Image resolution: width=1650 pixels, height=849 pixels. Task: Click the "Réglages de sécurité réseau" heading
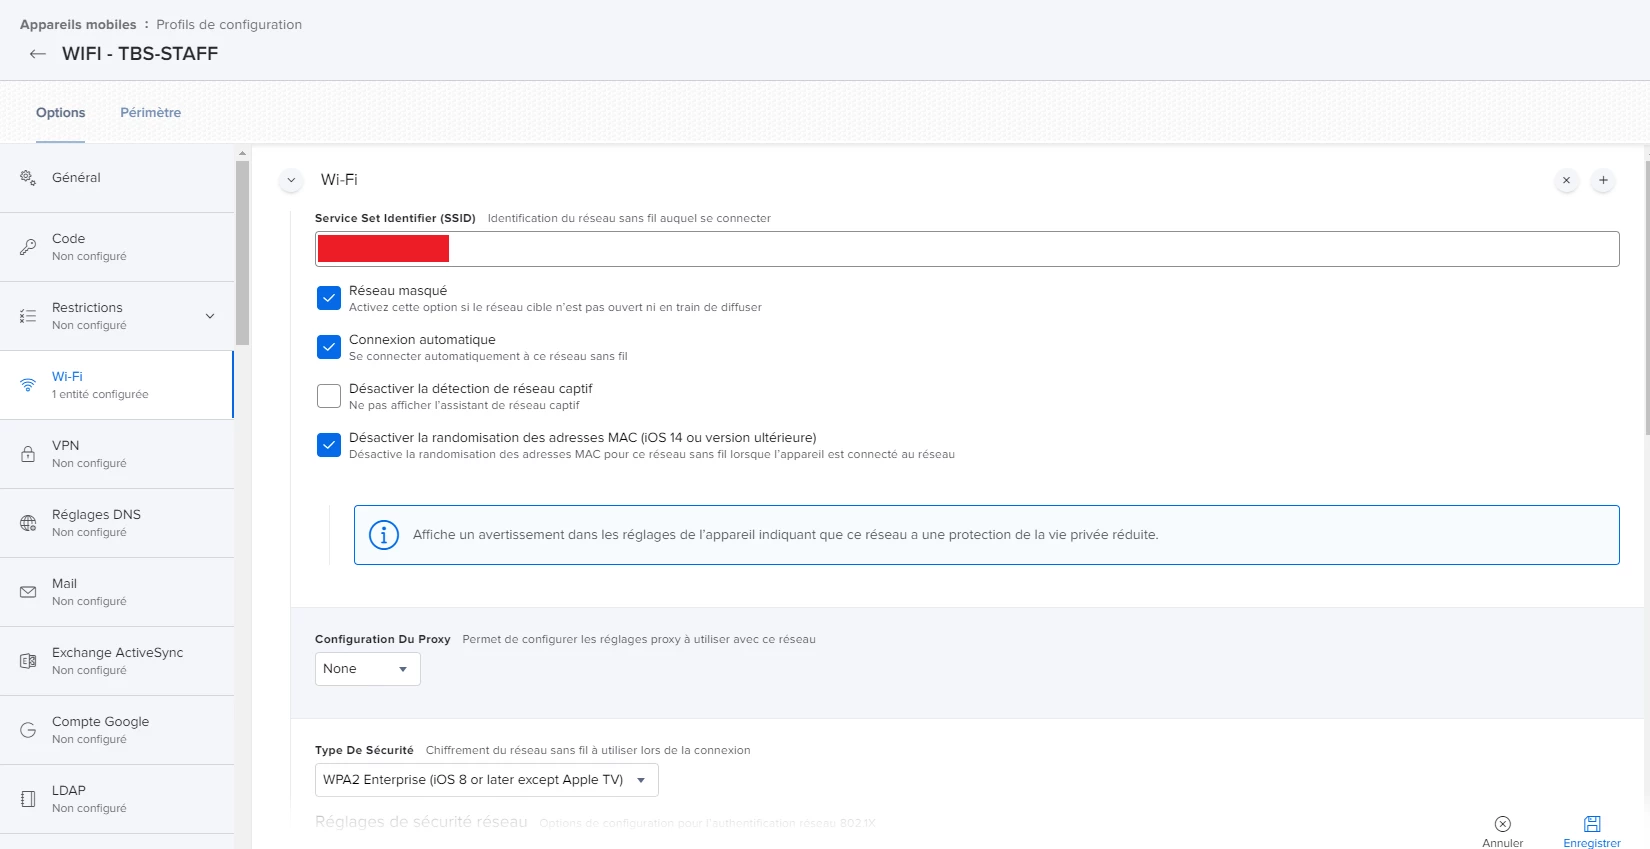[x=421, y=822]
